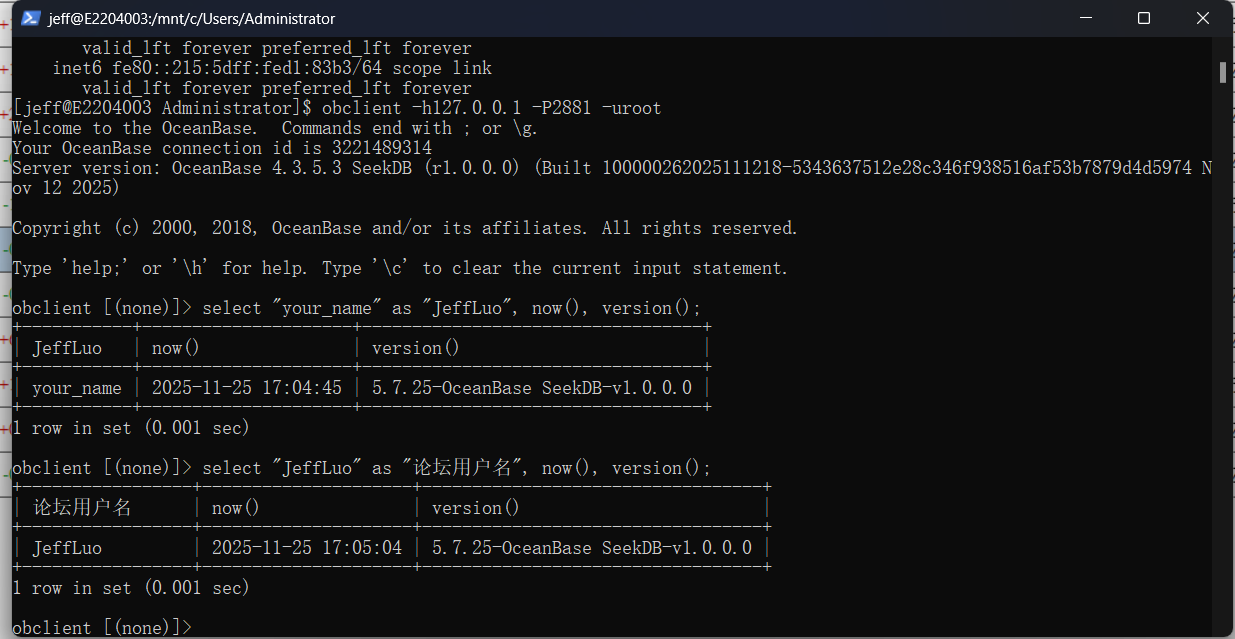The image size is (1235, 639).
Task: Maximize the terminal window
Action: coord(1144,18)
